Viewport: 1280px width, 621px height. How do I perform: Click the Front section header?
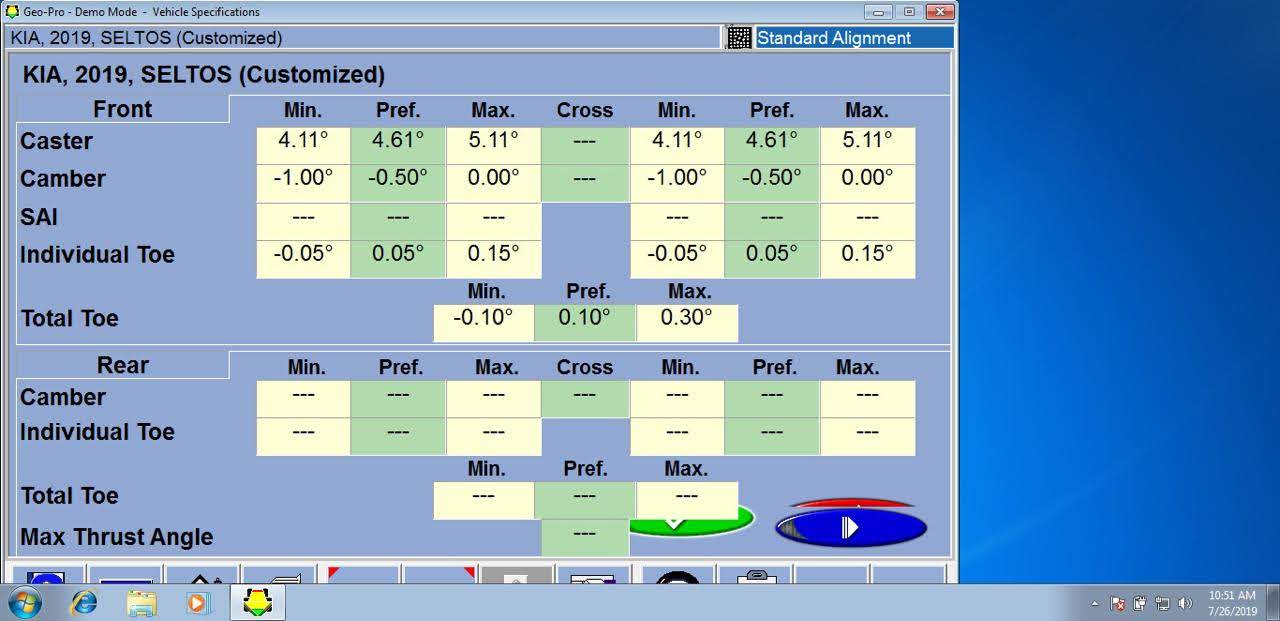pos(122,109)
